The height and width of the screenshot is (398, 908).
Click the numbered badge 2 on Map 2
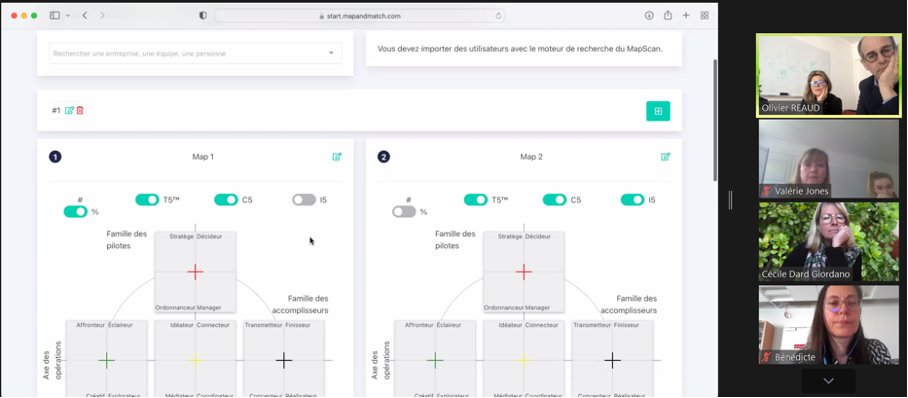tap(383, 156)
